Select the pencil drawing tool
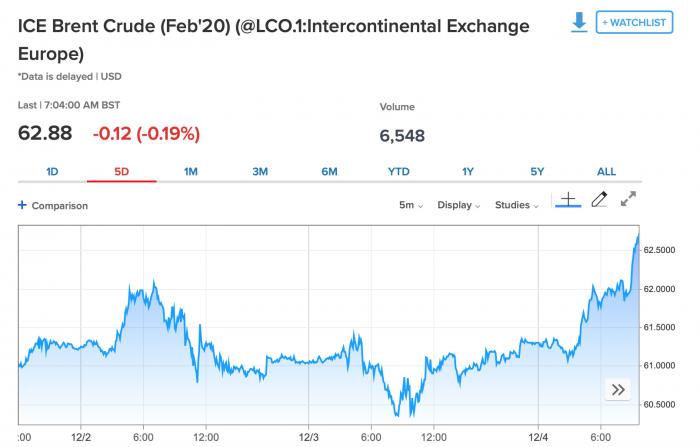700x447 pixels. [x=599, y=200]
